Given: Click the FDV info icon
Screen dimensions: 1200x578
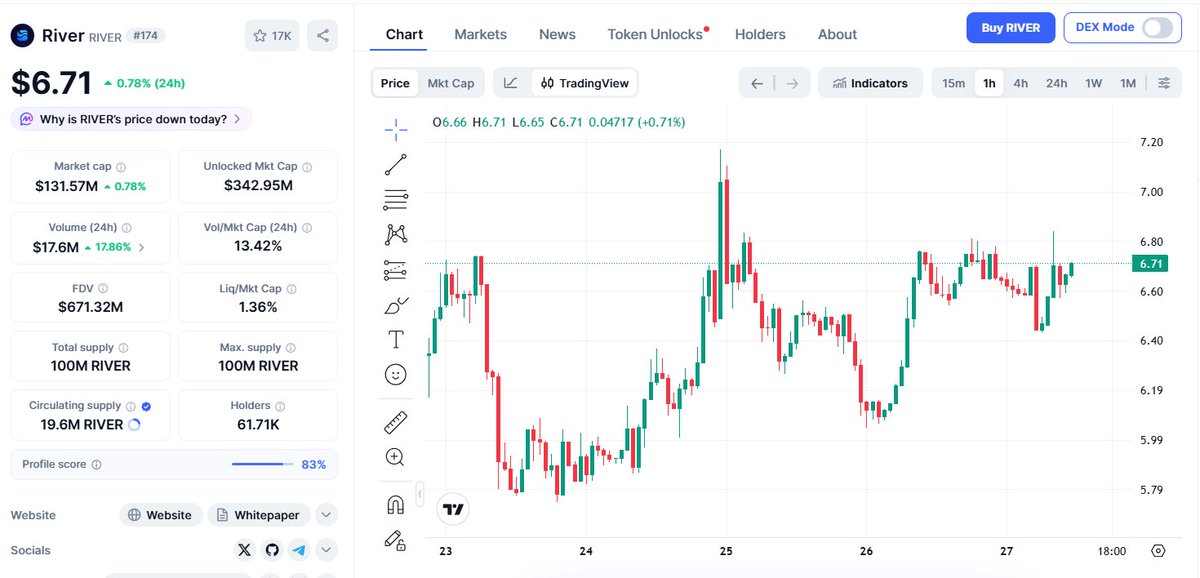Looking at the screenshot, I should click(x=103, y=289).
